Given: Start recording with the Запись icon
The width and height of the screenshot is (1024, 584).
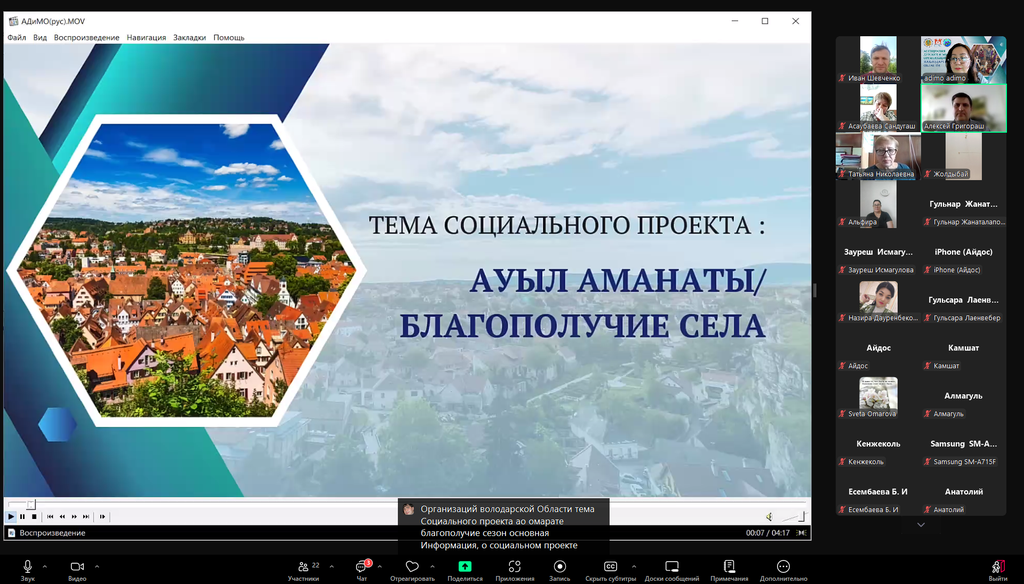Looking at the screenshot, I should click(559, 567).
